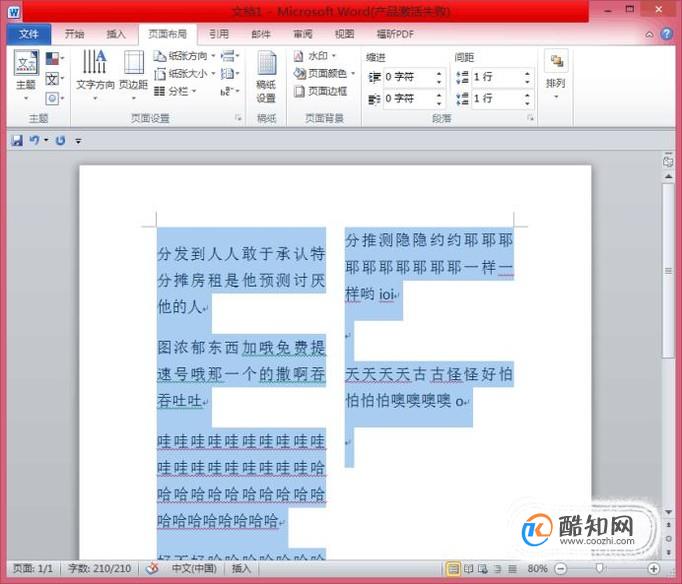Screen dimensions: 682x584
Task: Customize Quick Access Toolbar dropdown
Action: pyautogui.click(x=78, y=140)
